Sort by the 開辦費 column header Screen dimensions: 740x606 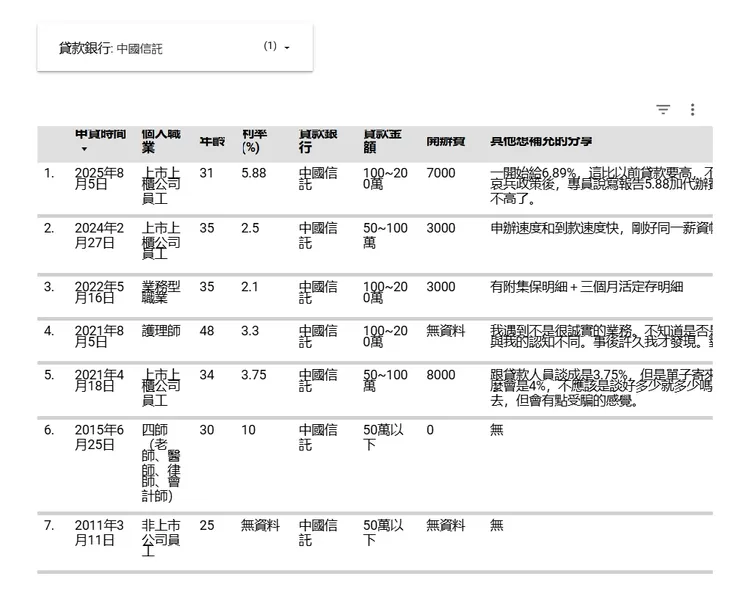[446, 141]
